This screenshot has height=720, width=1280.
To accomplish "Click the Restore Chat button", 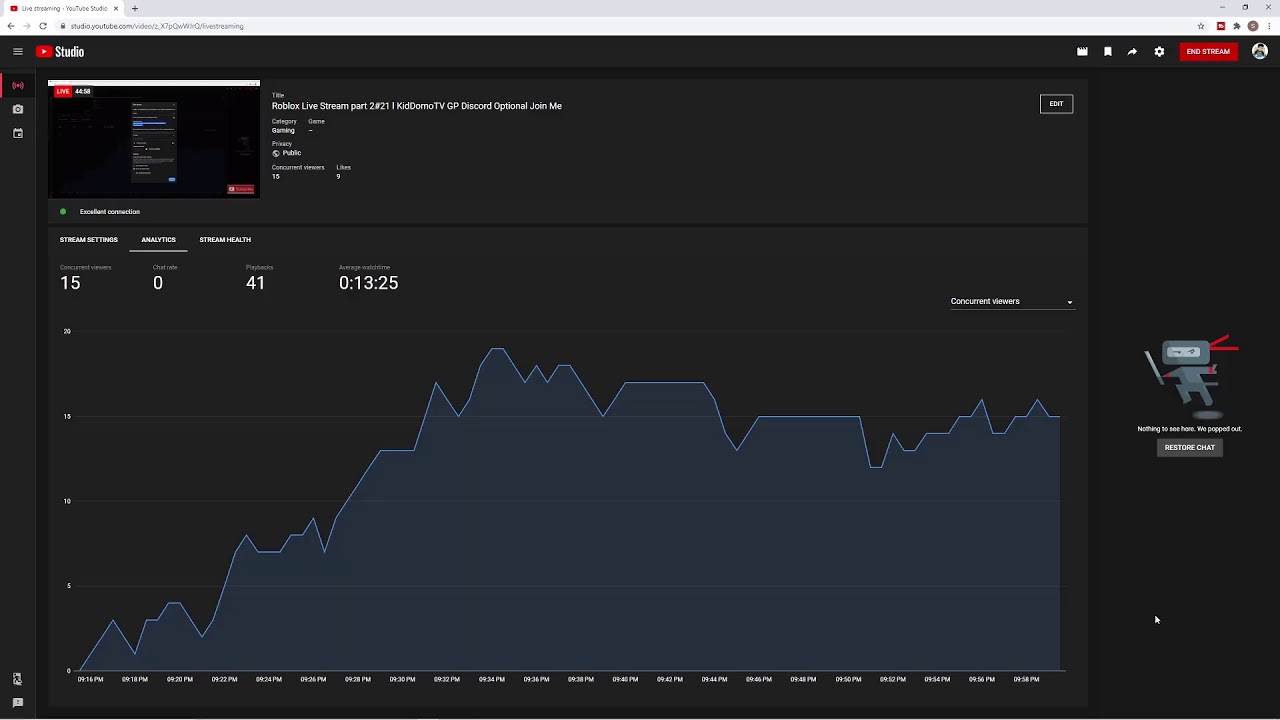I will tap(1189, 448).
